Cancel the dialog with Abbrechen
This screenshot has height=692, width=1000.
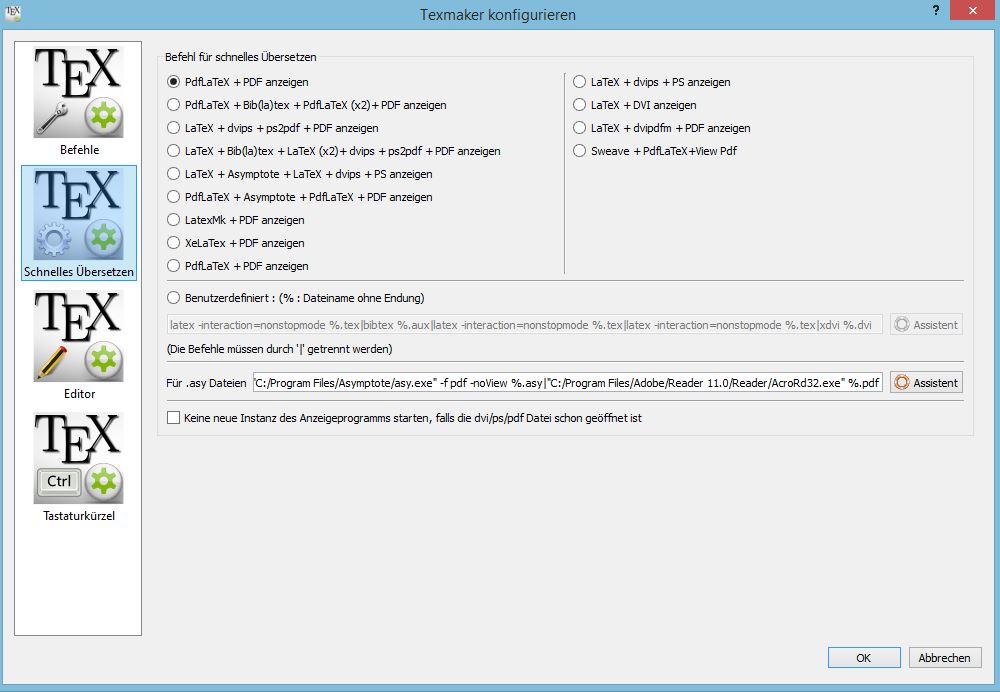click(x=945, y=658)
